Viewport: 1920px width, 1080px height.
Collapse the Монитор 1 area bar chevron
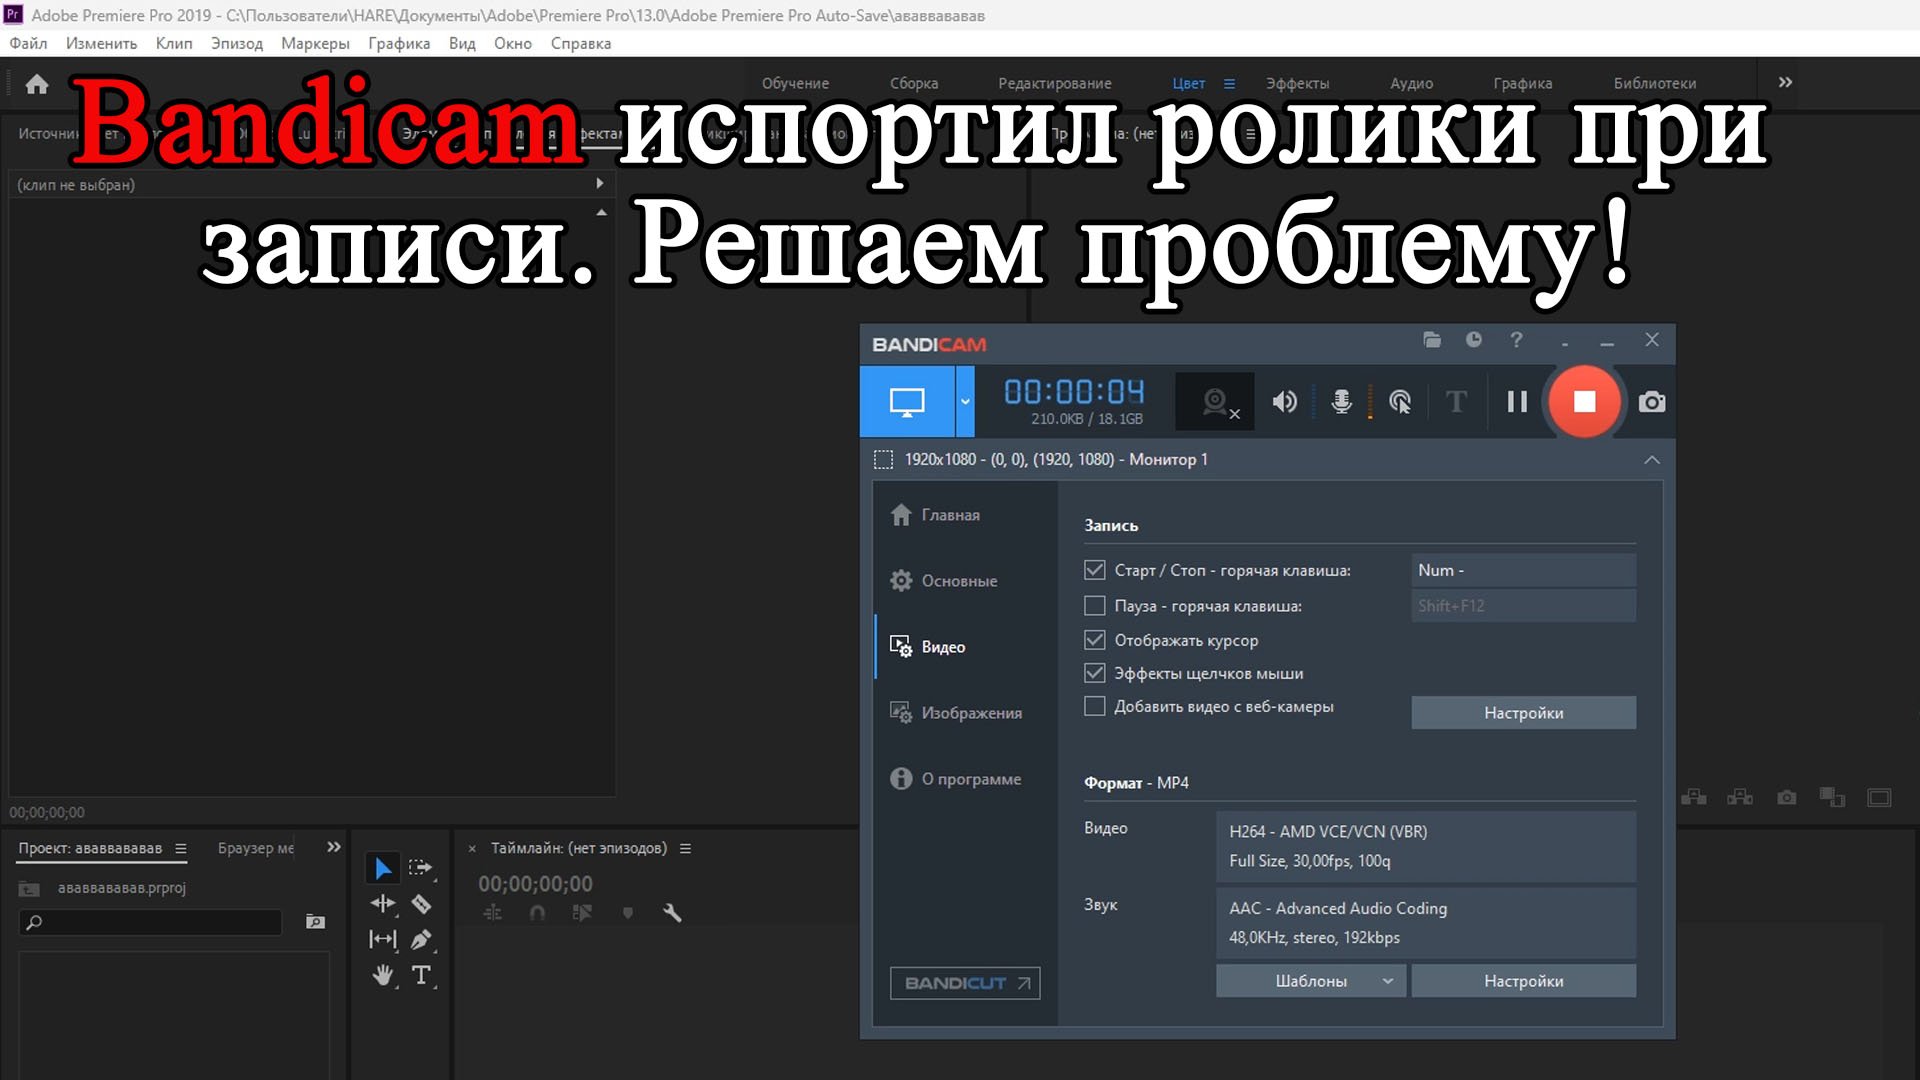(x=1652, y=460)
